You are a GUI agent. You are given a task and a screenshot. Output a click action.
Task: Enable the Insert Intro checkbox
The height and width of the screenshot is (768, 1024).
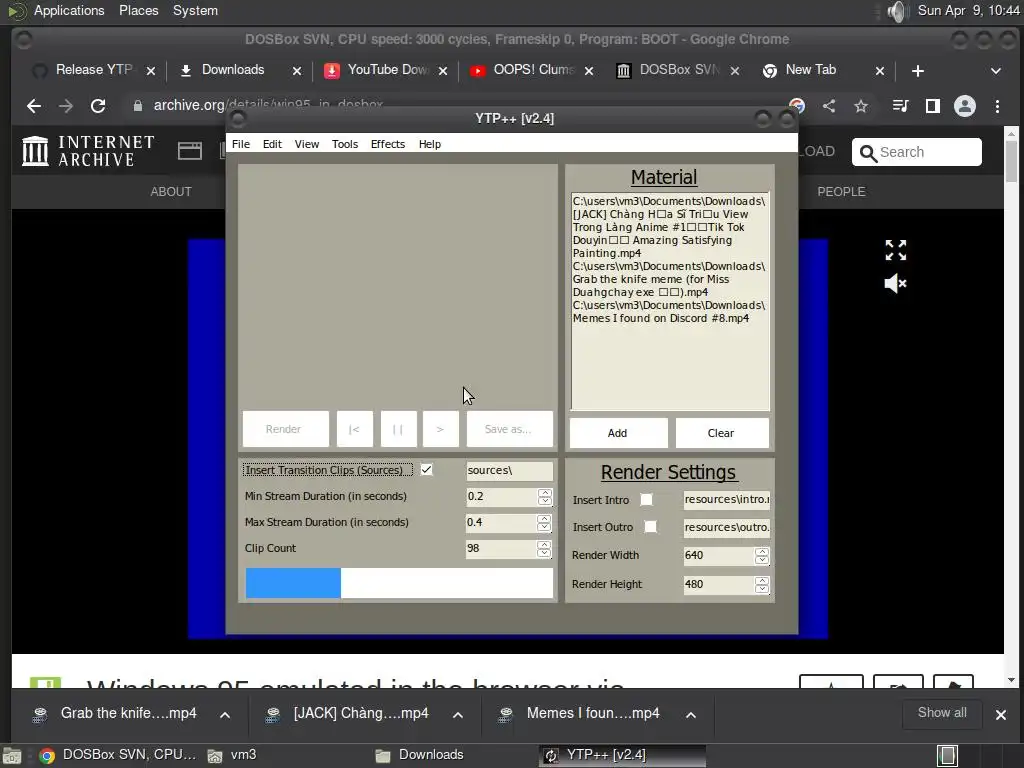[x=646, y=500]
